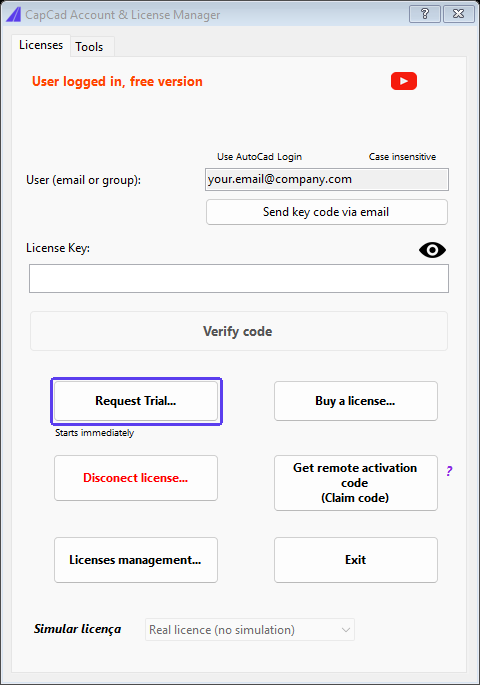This screenshot has width=480, height=685.
Task: Click the 'Use AutoCad Login' label
Action: (259, 157)
